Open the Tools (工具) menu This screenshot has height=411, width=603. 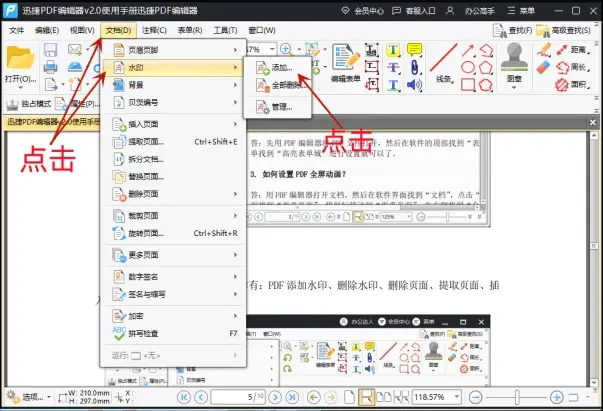point(226,30)
